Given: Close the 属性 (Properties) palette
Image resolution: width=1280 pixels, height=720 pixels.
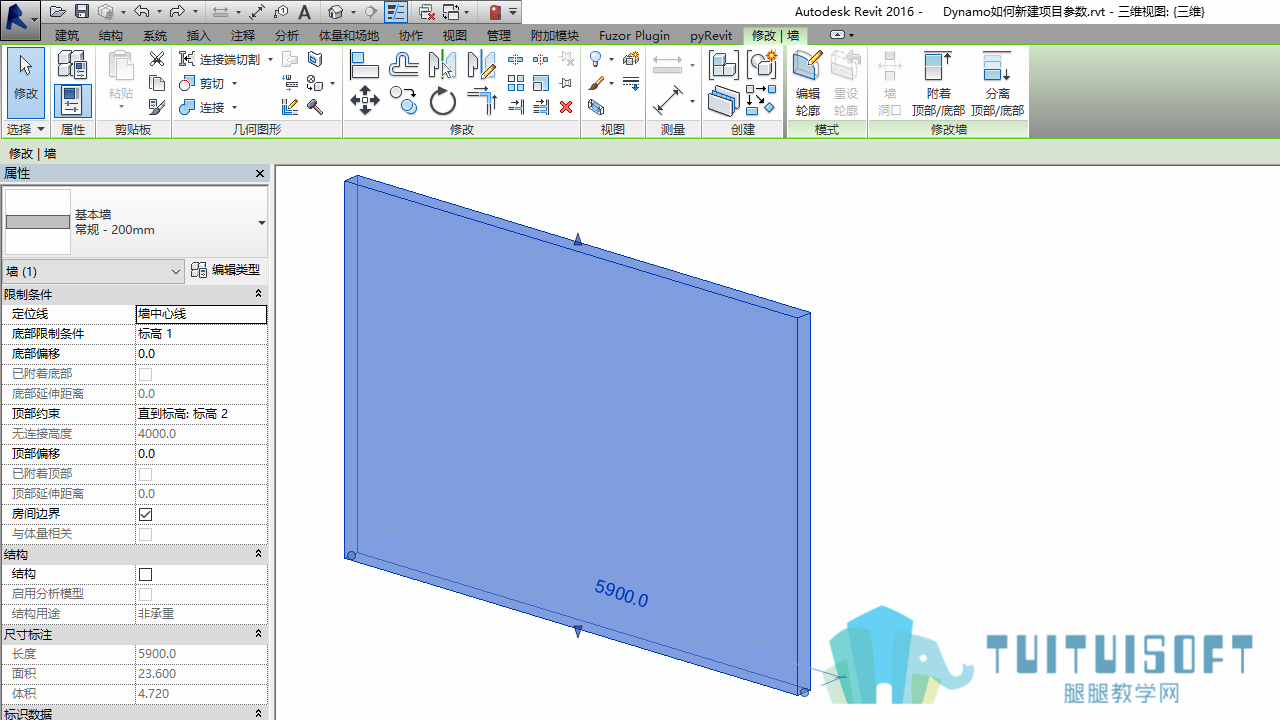Looking at the screenshot, I should click(260, 174).
